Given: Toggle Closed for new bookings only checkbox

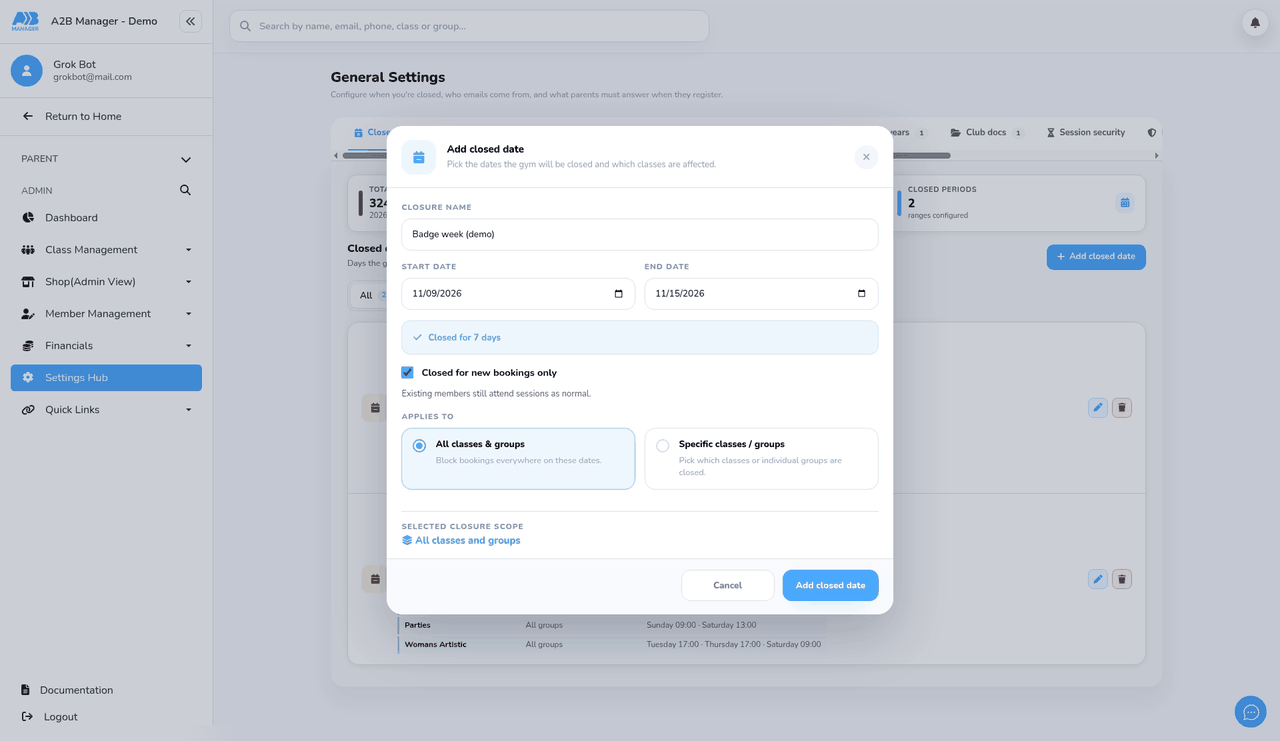Looking at the screenshot, I should click(x=407, y=373).
